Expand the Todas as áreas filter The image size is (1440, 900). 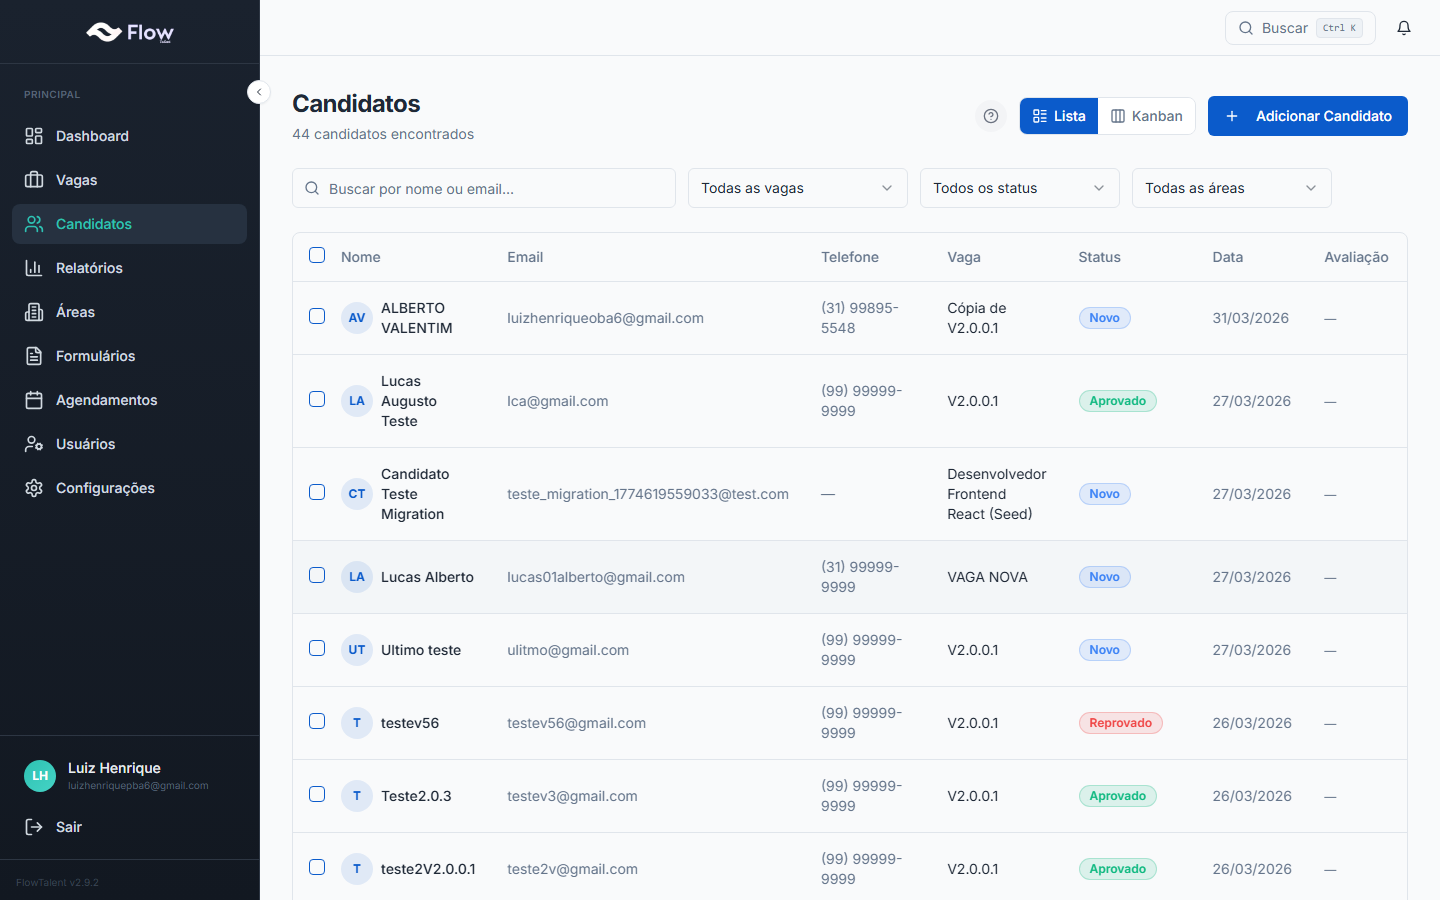pos(1231,188)
